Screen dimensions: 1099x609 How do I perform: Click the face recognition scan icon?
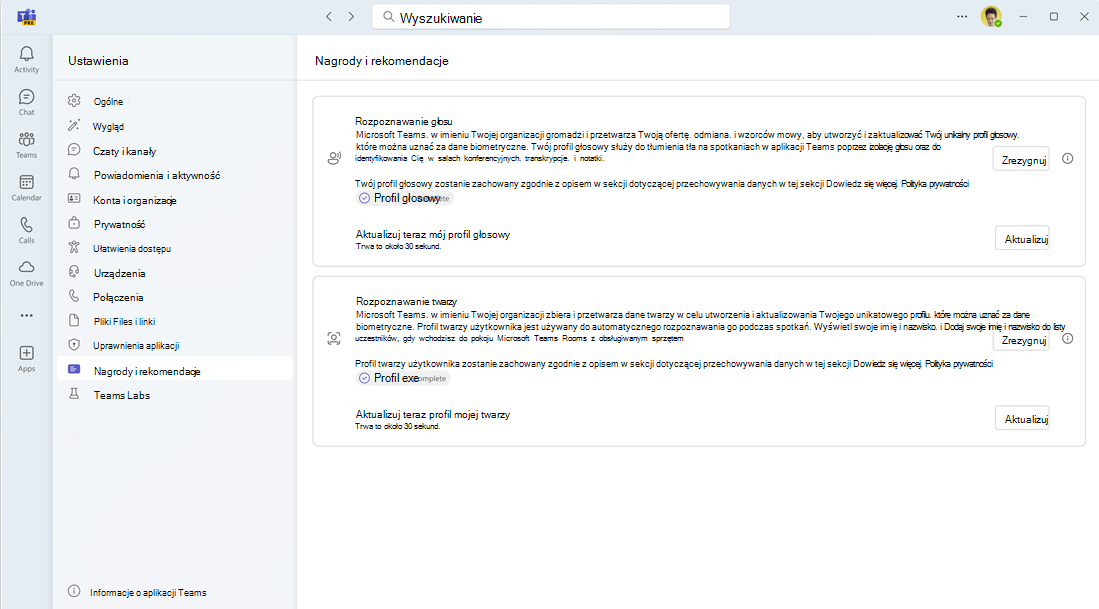point(334,338)
